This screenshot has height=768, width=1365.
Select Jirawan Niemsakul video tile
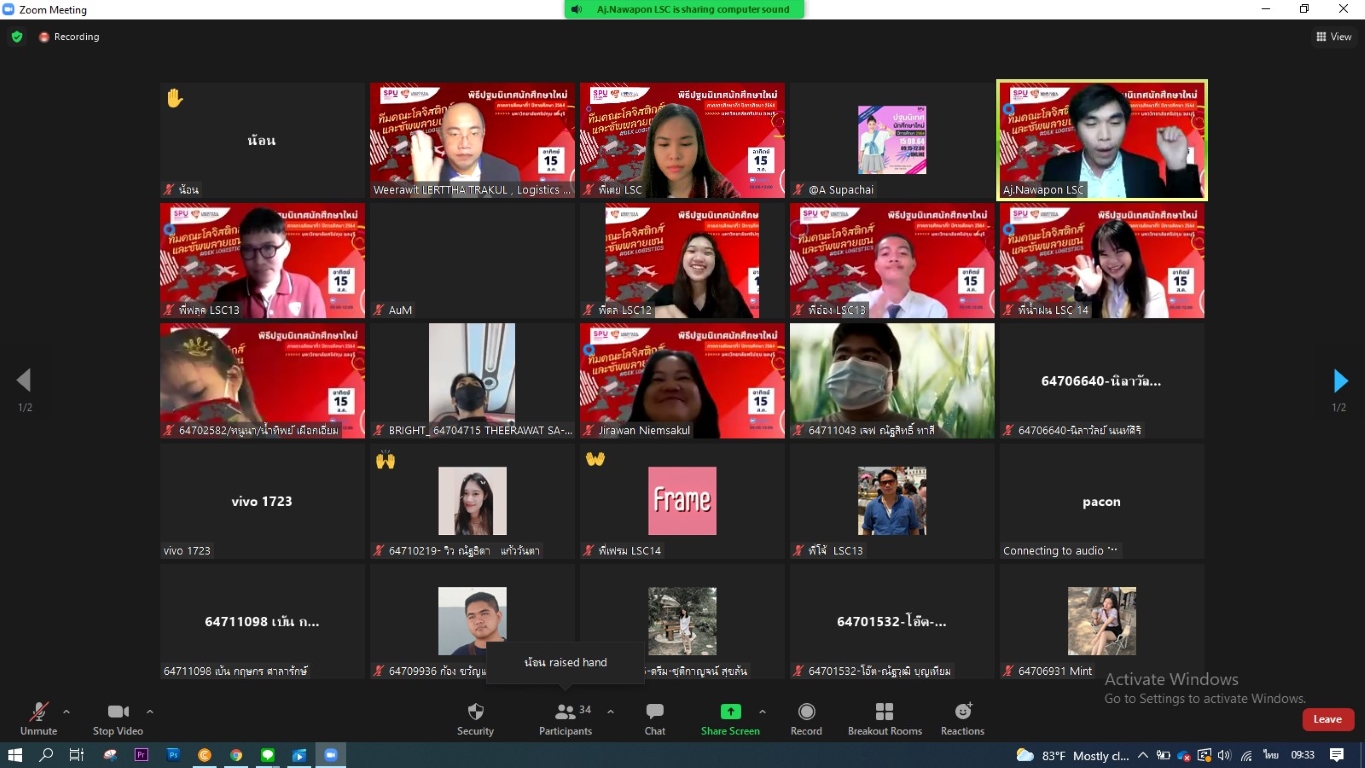click(682, 380)
